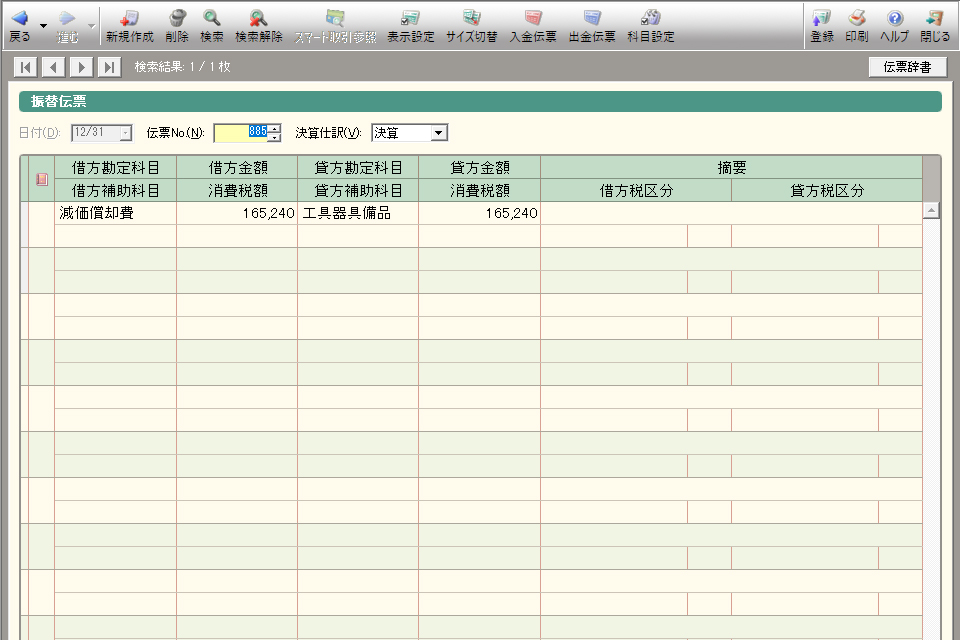This screenshot has height=640, width=960.
Task: Create a new slip with 新規作成
Action: (129, 26)
